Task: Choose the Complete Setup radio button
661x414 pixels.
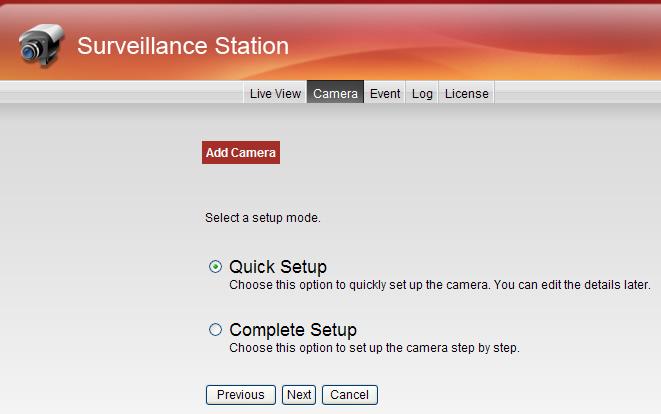Action: click(215, 329)
